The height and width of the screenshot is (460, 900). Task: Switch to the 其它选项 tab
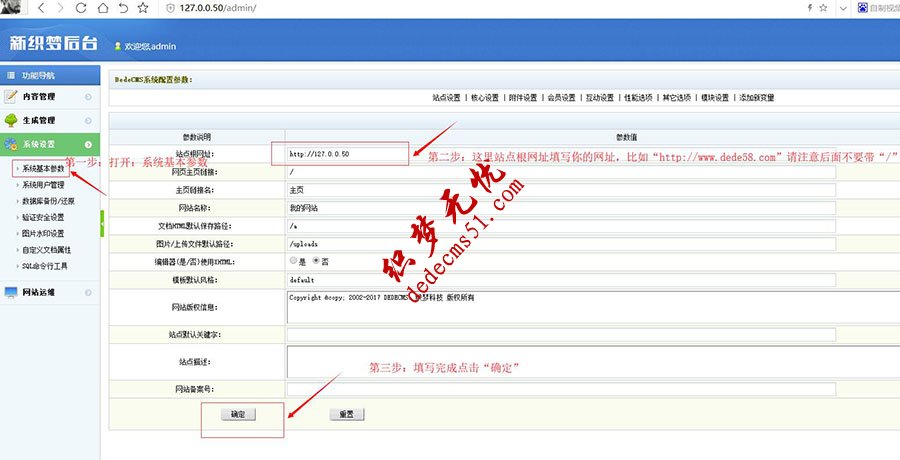click(x=677, y=98)
